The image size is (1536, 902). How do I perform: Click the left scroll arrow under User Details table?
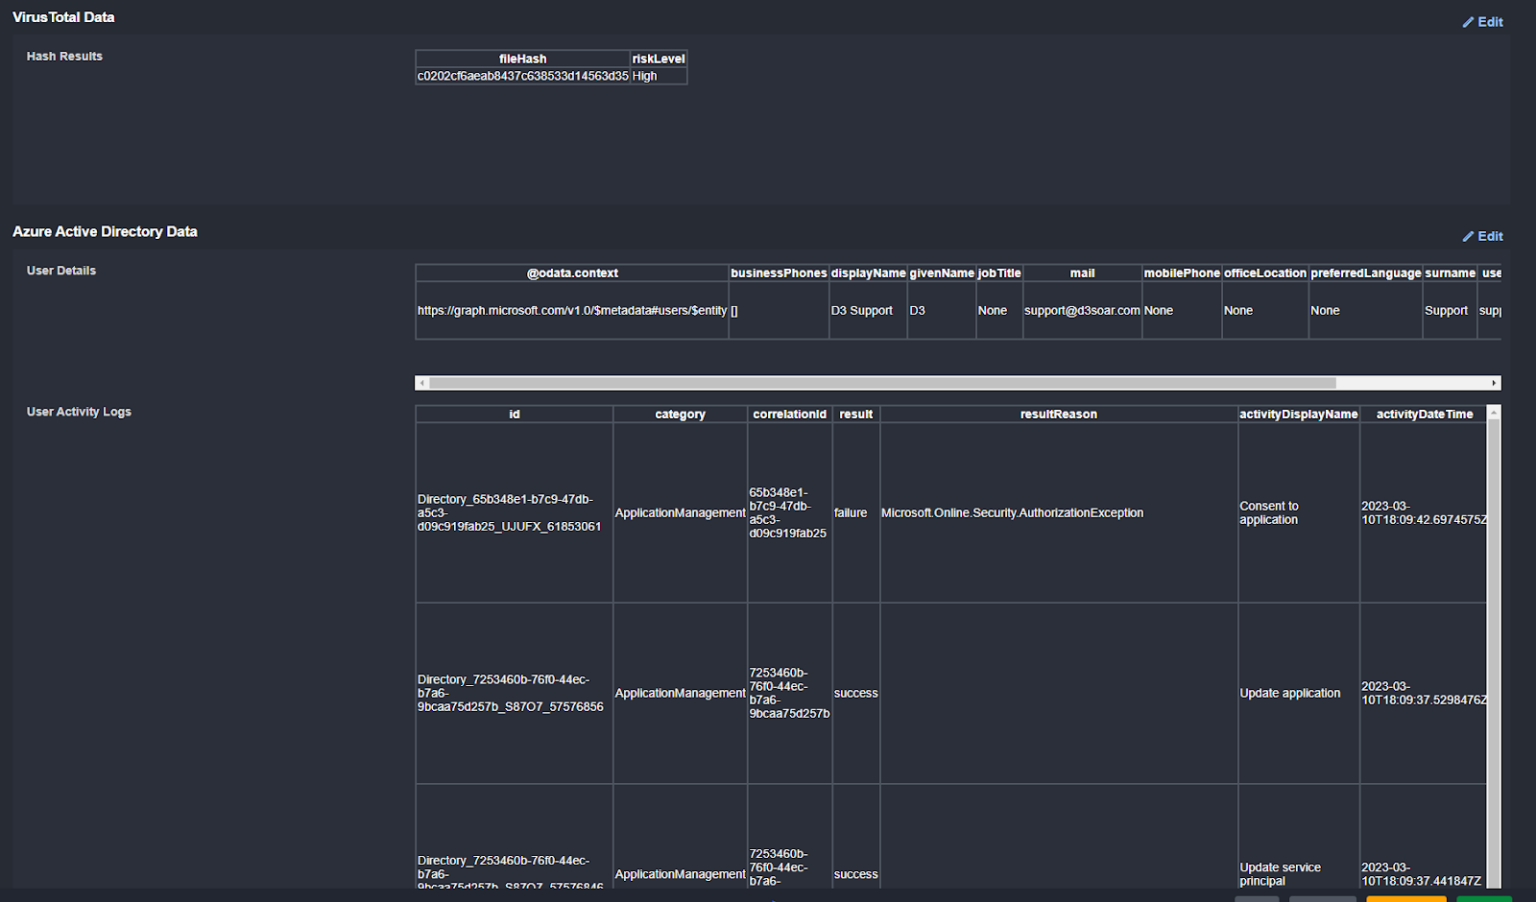click(x=420, y=381)
